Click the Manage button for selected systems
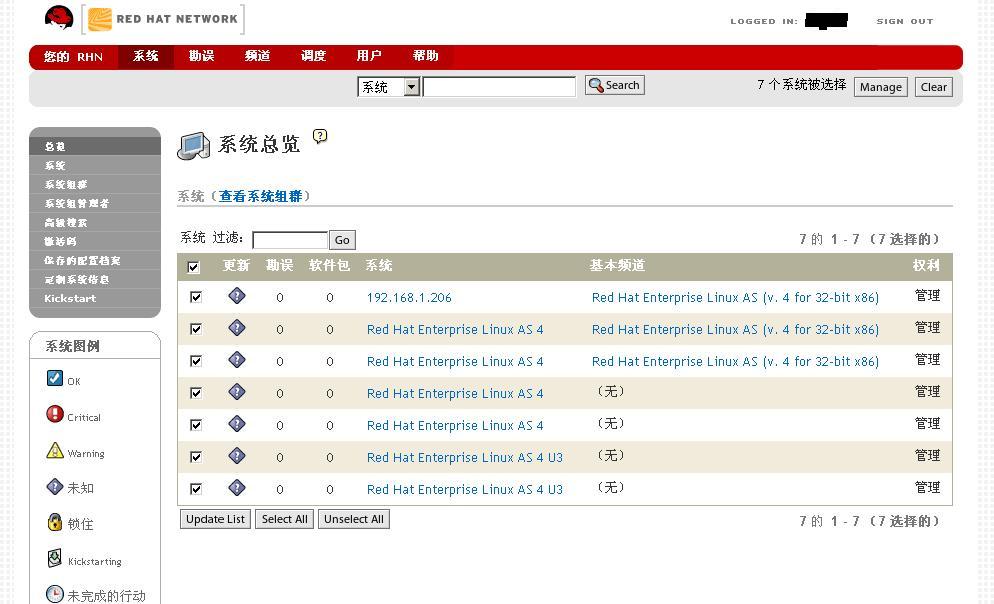994x604 pixels. coord(881,87)
